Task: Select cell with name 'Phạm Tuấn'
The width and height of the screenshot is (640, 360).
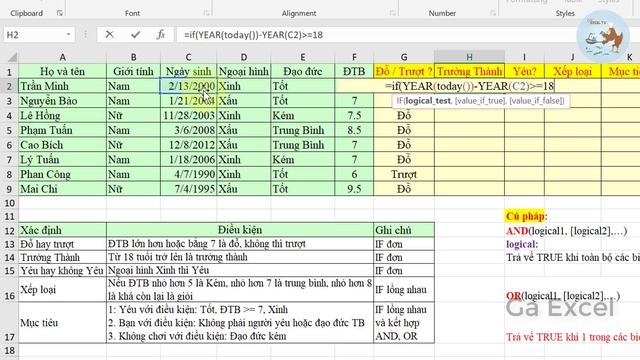Action: click(x=62, y=130)
